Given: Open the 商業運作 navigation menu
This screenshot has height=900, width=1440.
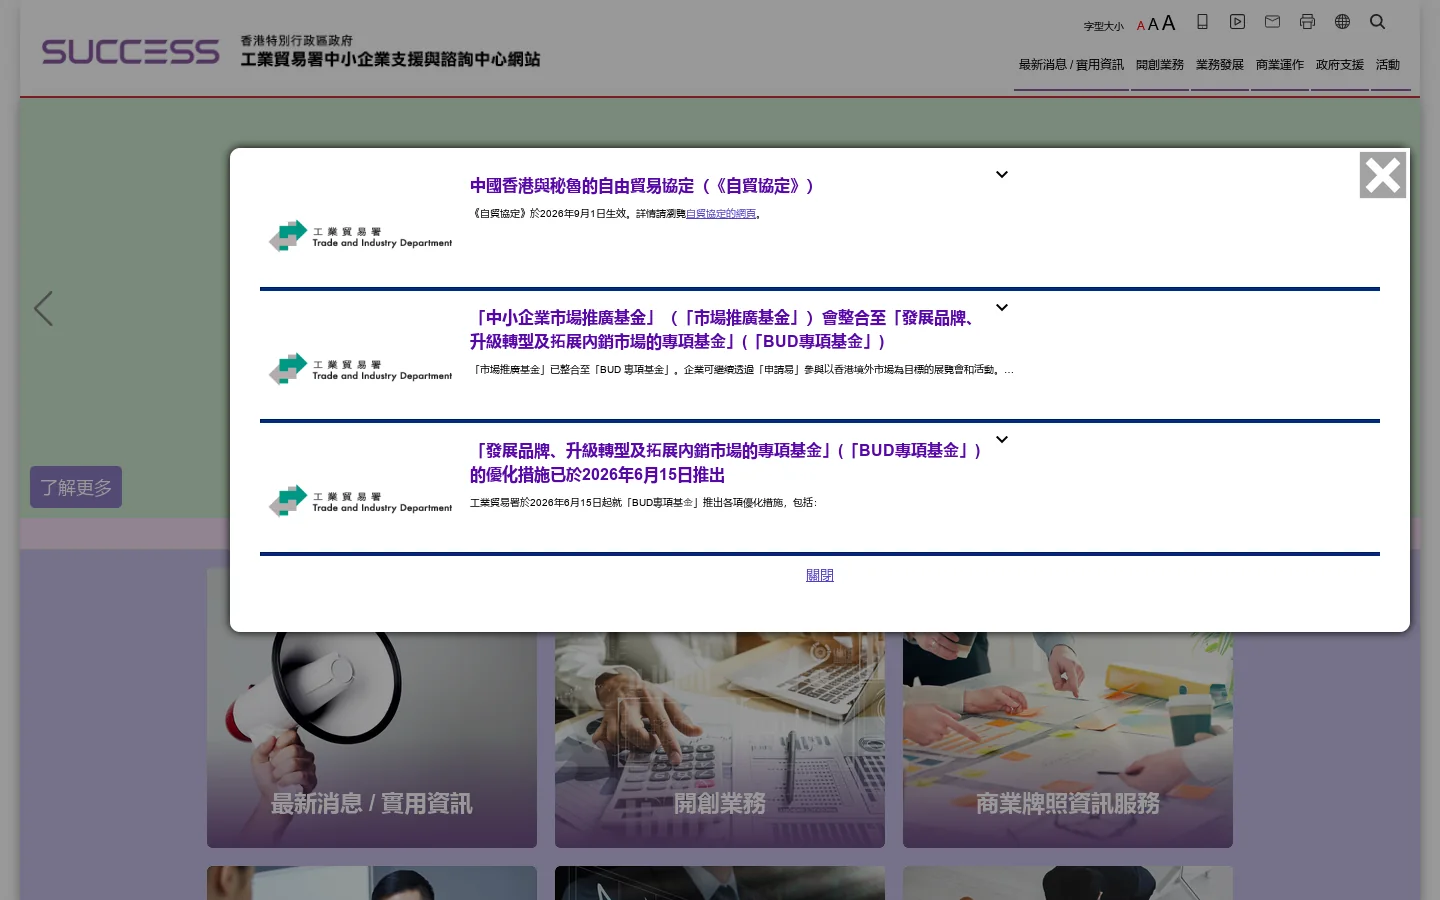Looking at the screenshot, I should [x=1280, y=65].
